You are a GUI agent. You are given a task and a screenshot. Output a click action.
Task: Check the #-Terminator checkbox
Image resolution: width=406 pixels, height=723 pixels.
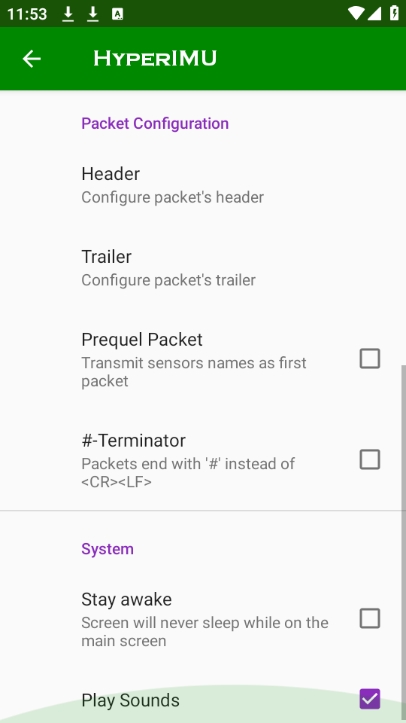[370, 460]
